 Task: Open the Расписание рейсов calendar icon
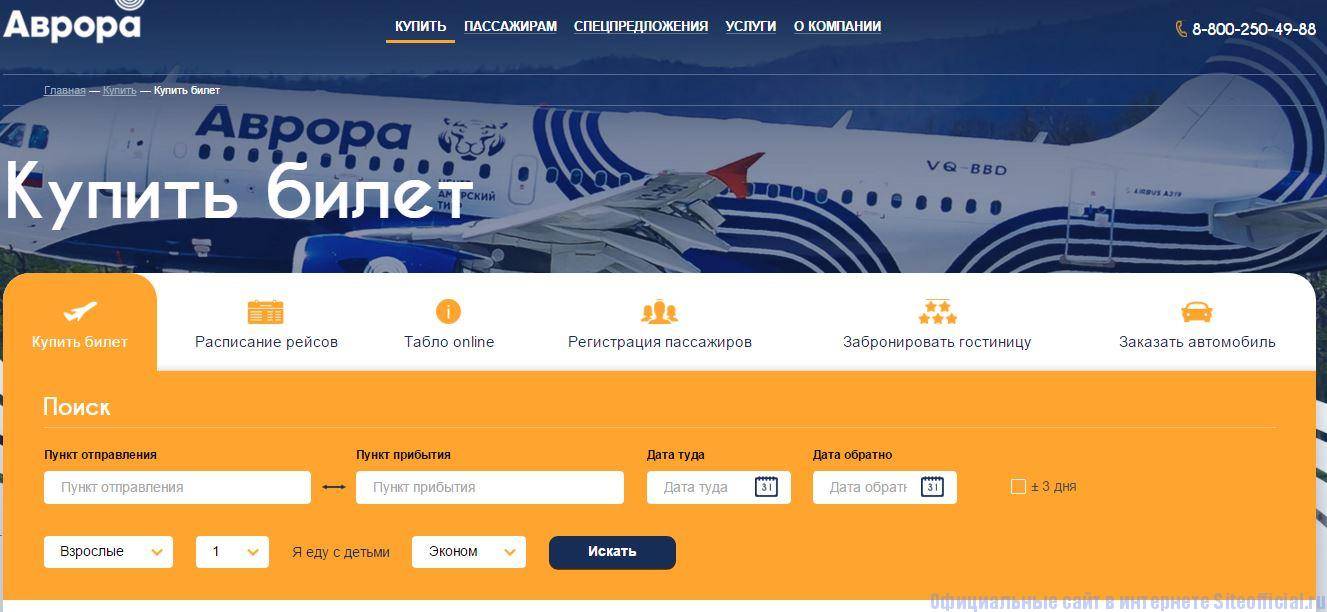click(x=265, y=312)
